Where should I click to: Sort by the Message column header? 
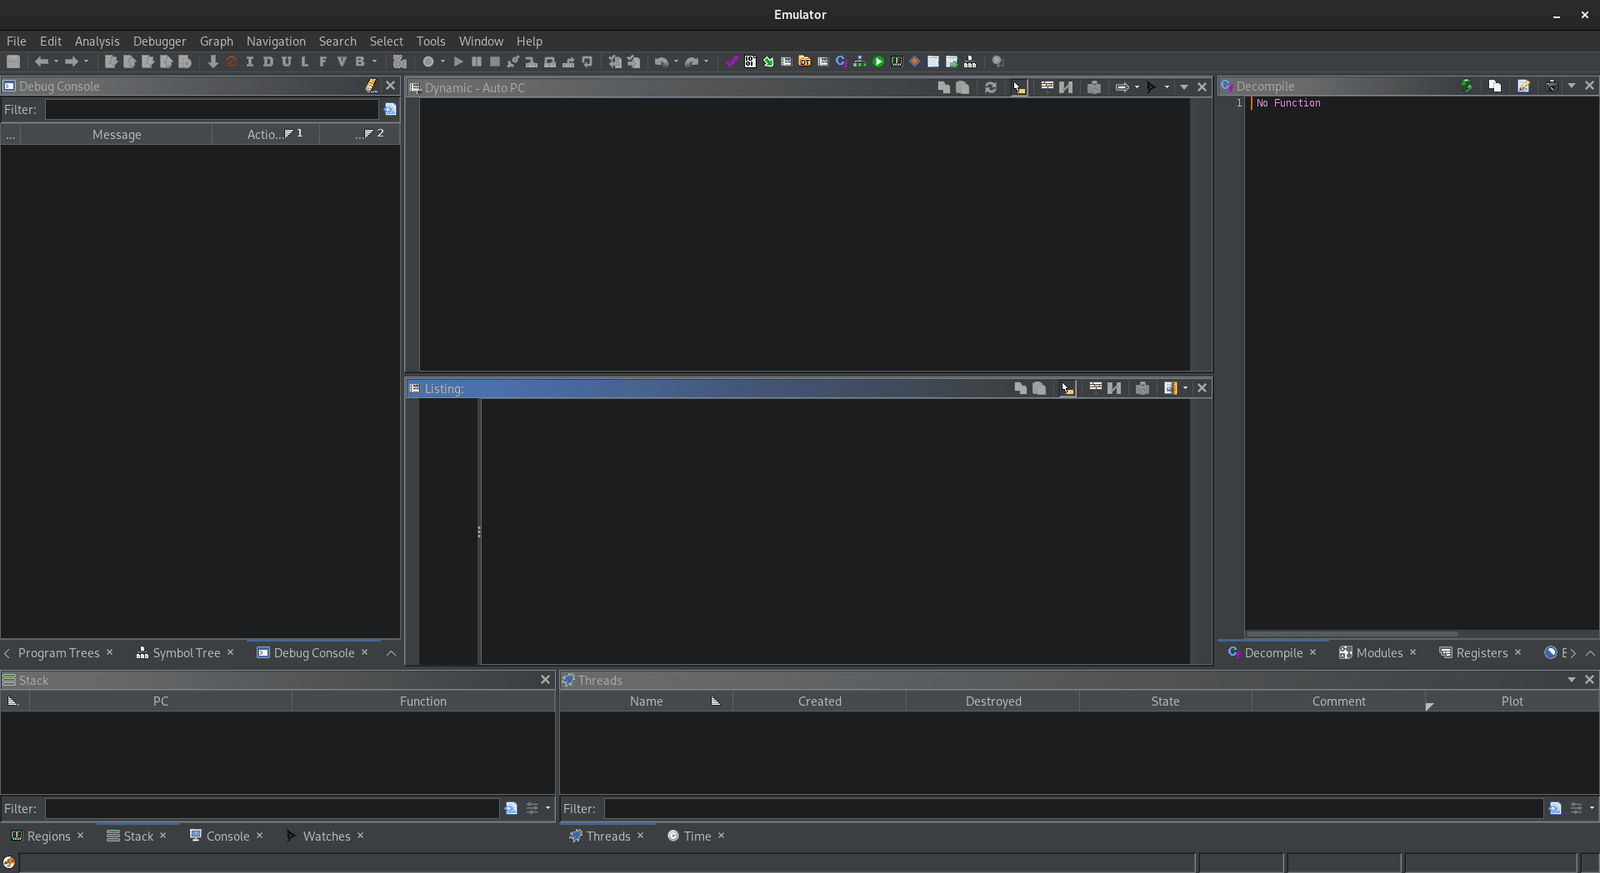[116, 135]
